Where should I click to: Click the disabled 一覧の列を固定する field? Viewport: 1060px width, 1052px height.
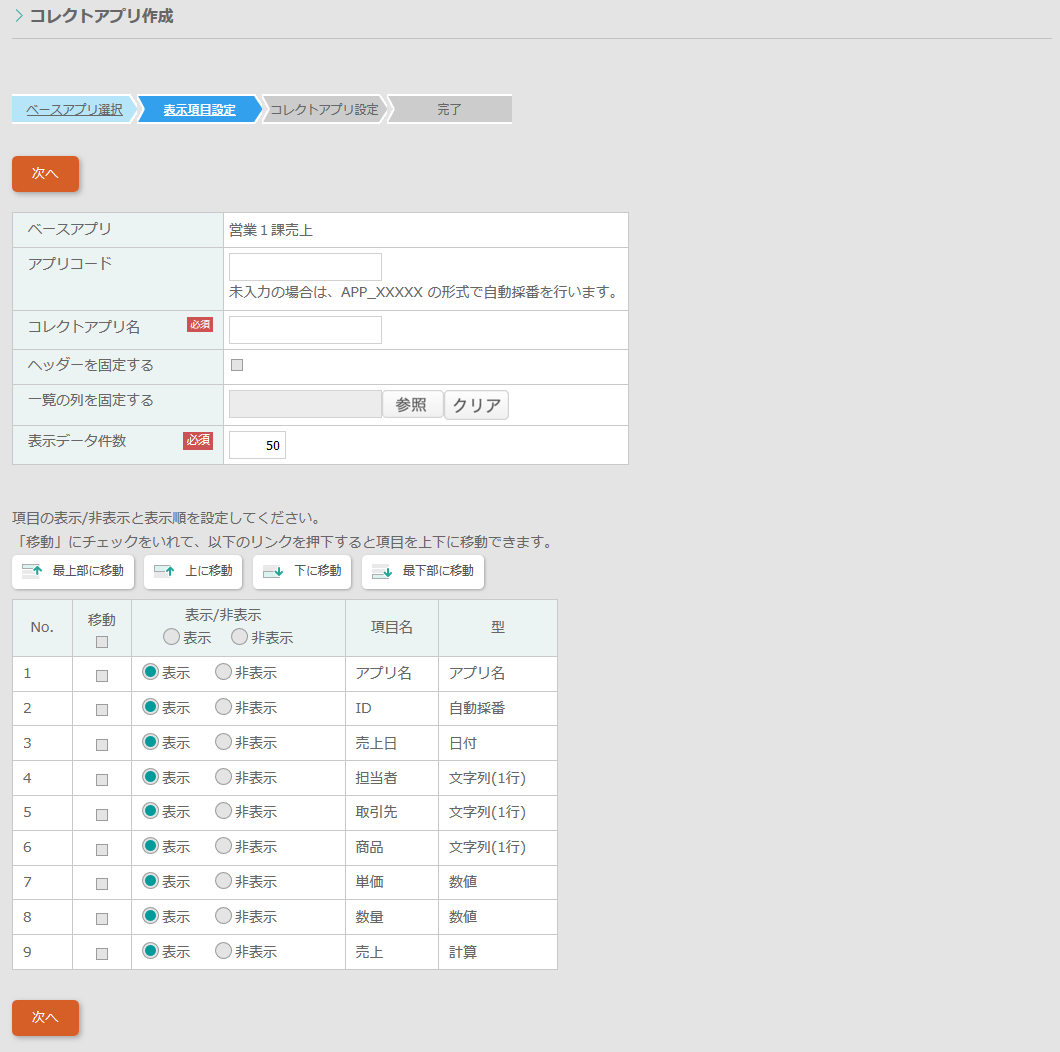click(x=306, y=404)
